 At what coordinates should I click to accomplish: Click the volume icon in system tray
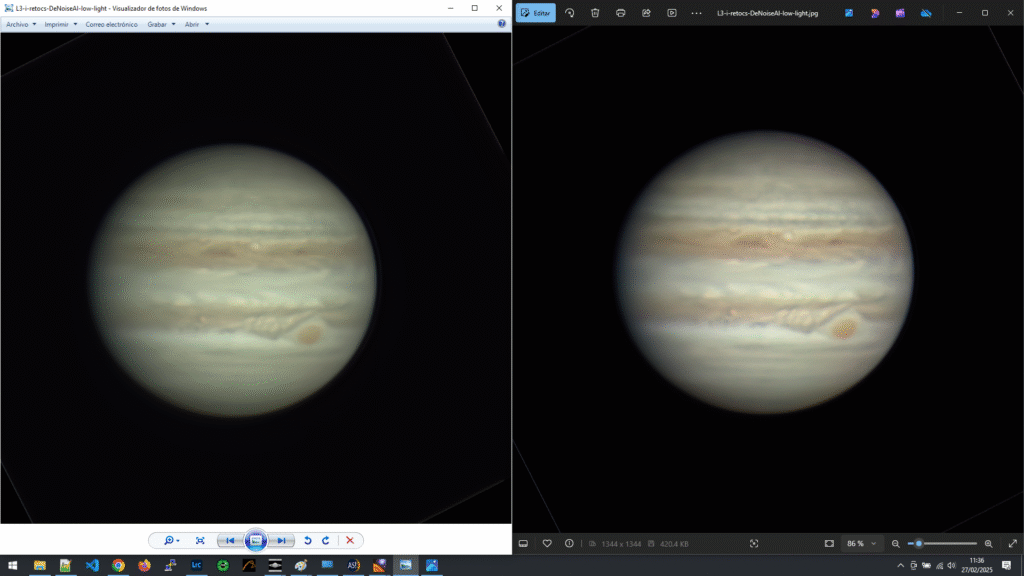952,566
